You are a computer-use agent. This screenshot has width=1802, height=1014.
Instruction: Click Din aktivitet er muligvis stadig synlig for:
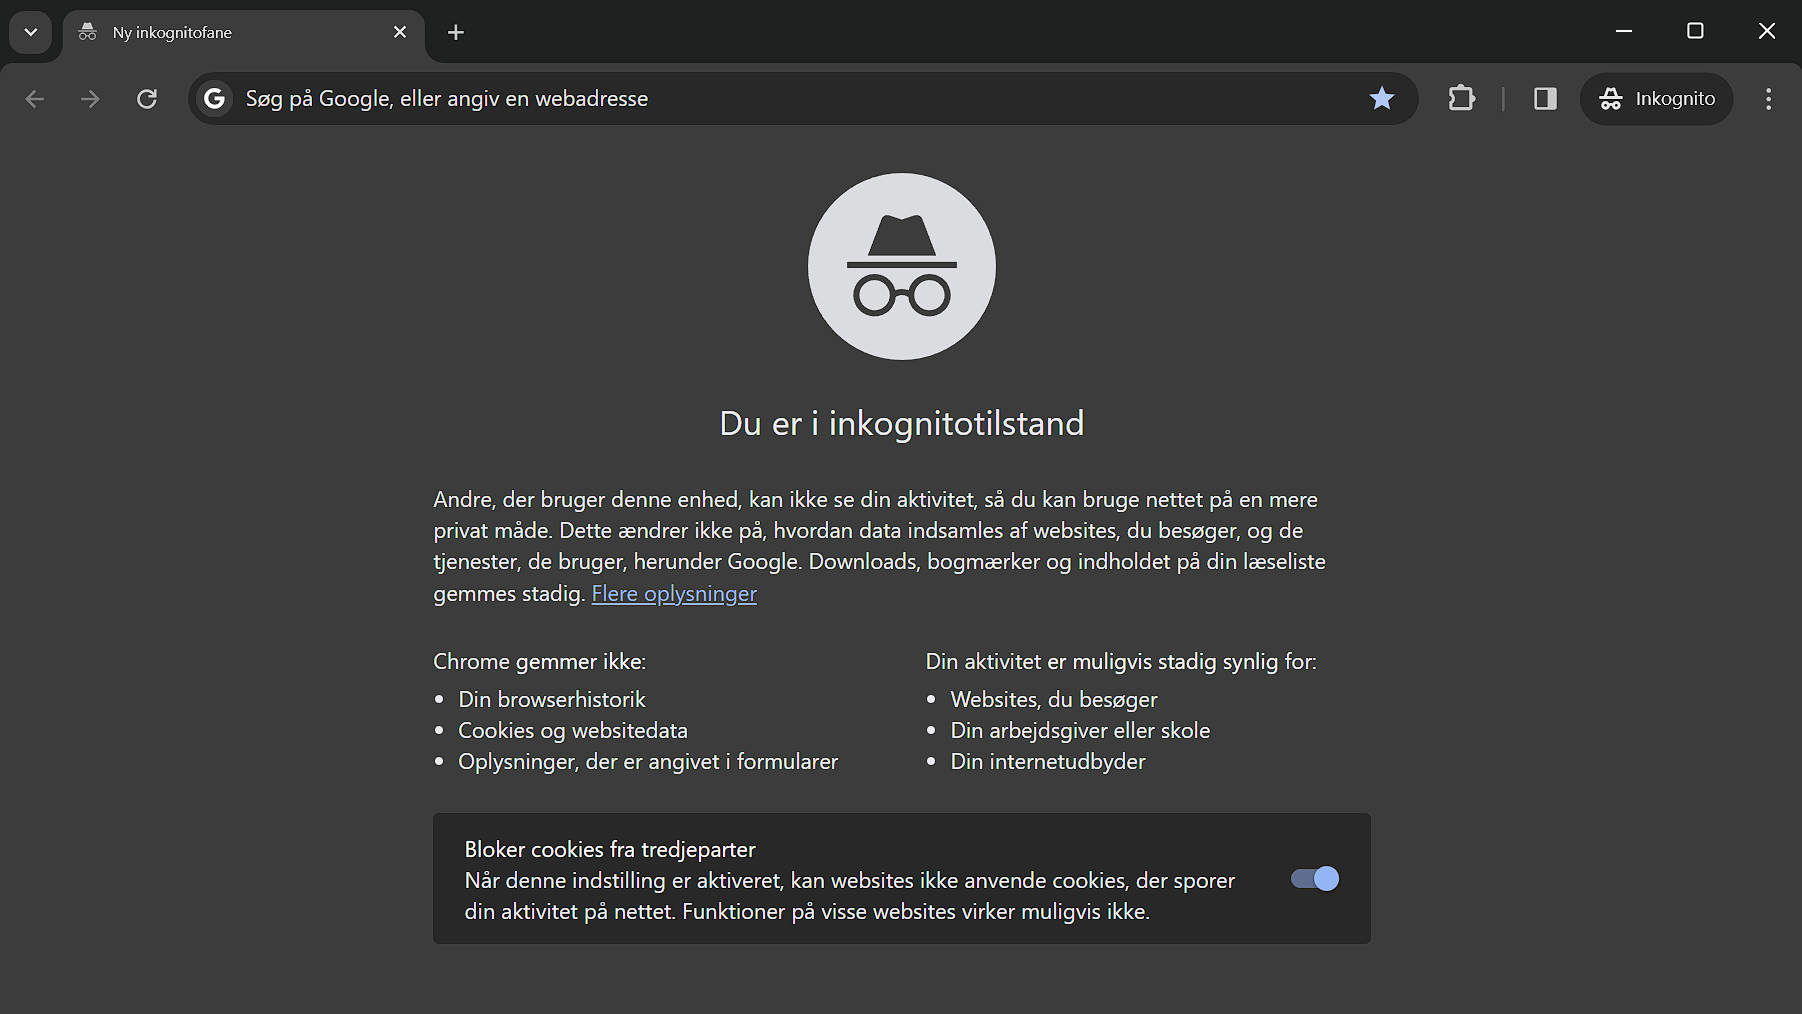pyautogui.click(x=1121, y=661)
